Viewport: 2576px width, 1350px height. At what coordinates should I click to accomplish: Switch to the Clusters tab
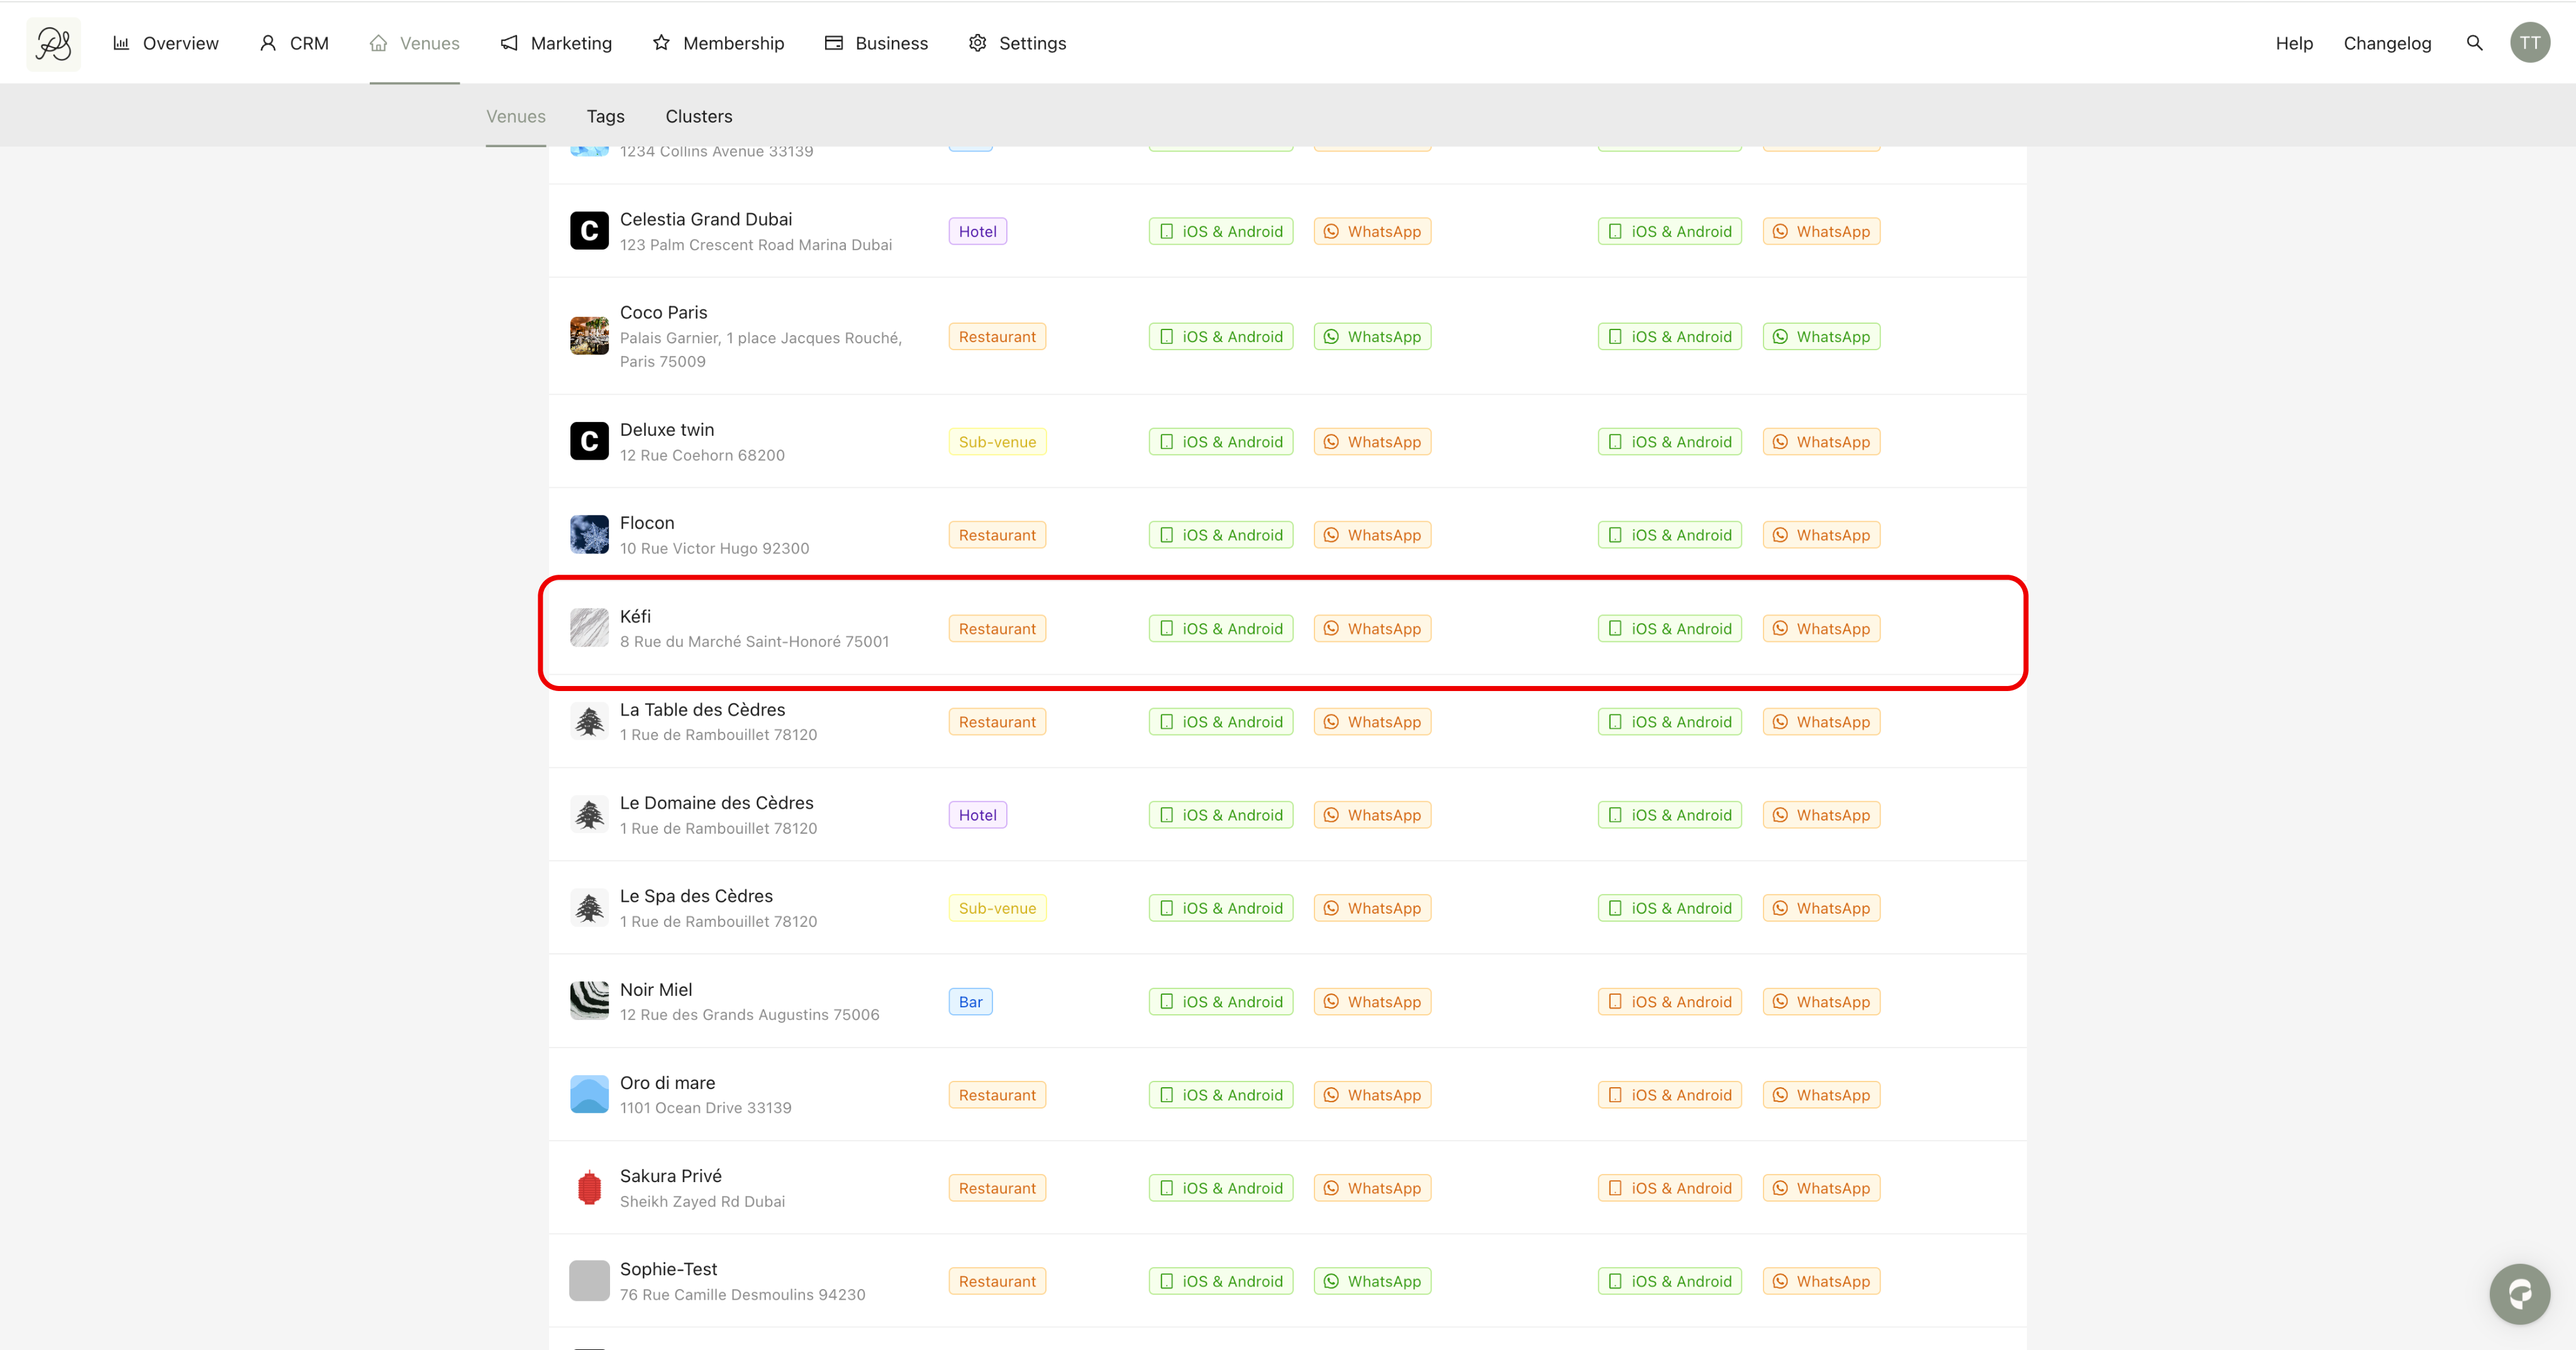[x=698, y=116]
